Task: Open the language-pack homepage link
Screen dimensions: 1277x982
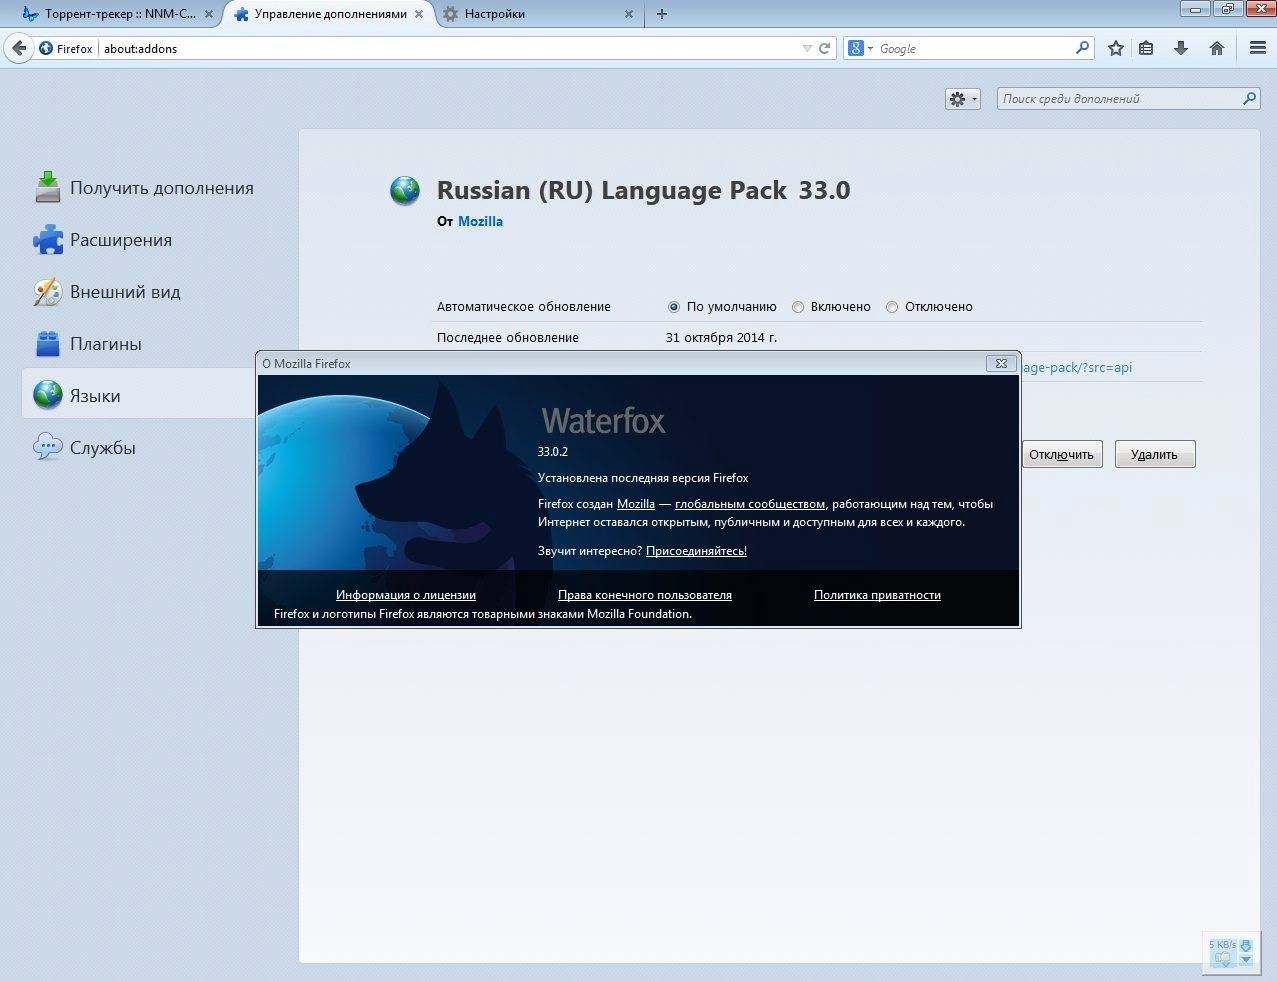Action: [x=1077, y=367]
